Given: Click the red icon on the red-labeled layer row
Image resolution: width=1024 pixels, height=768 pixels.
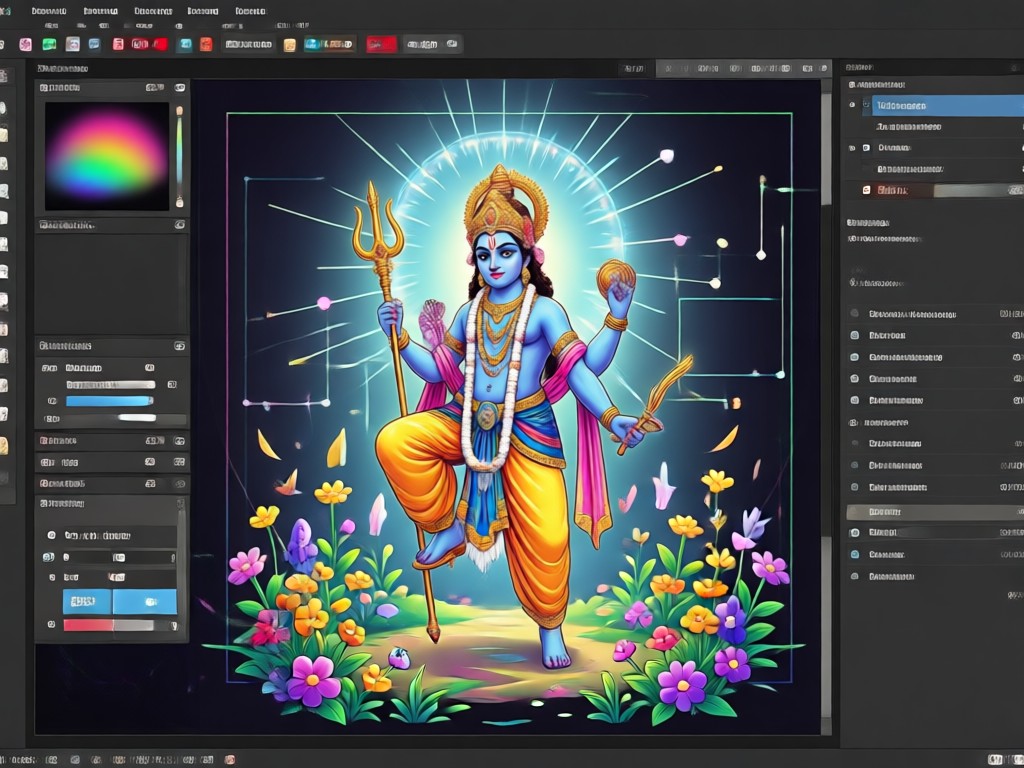Looking at the screenshot, I should [x=866, y=190].
